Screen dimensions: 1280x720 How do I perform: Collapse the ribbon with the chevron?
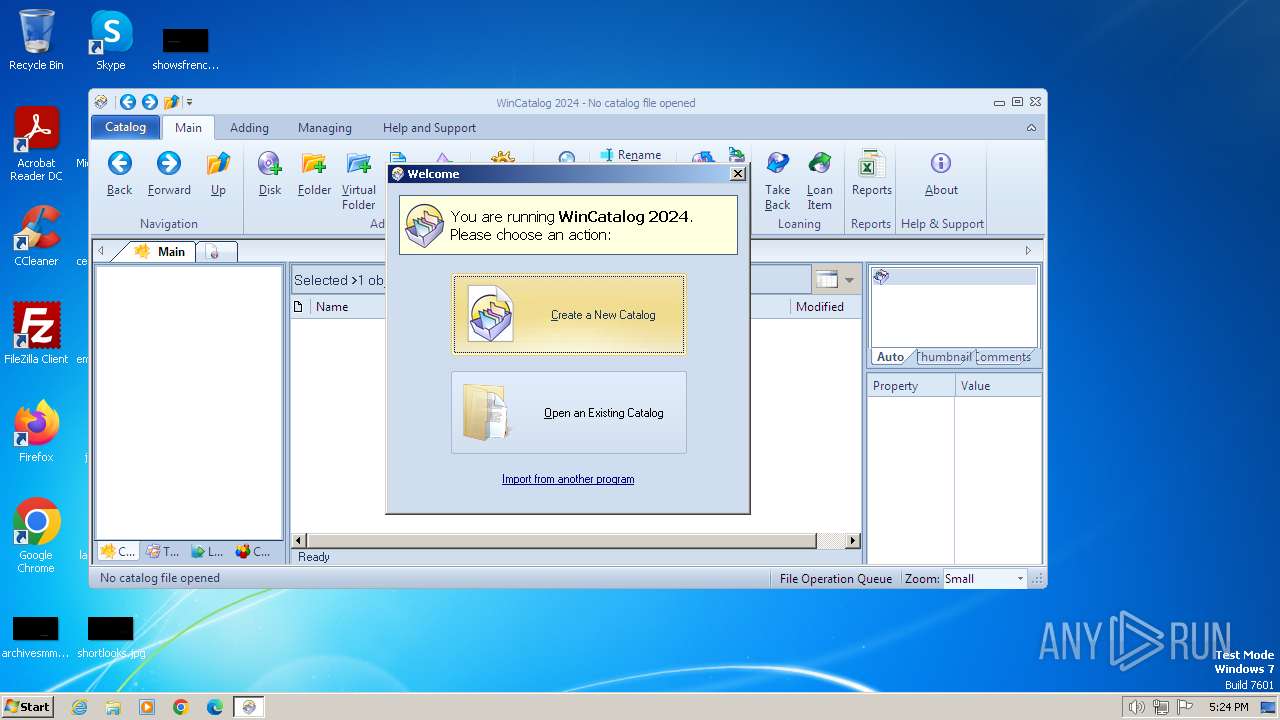(x=1031, y=128)
